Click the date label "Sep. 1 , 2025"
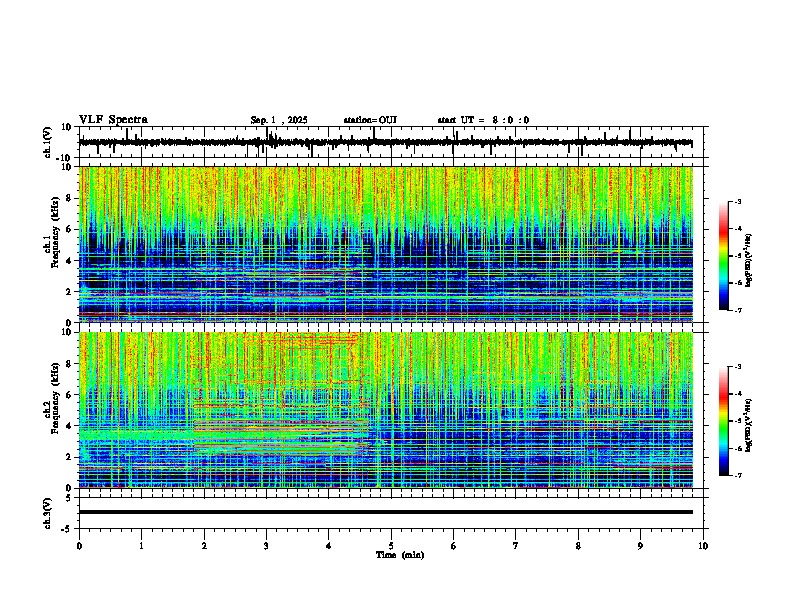 (x=279, y=120)
